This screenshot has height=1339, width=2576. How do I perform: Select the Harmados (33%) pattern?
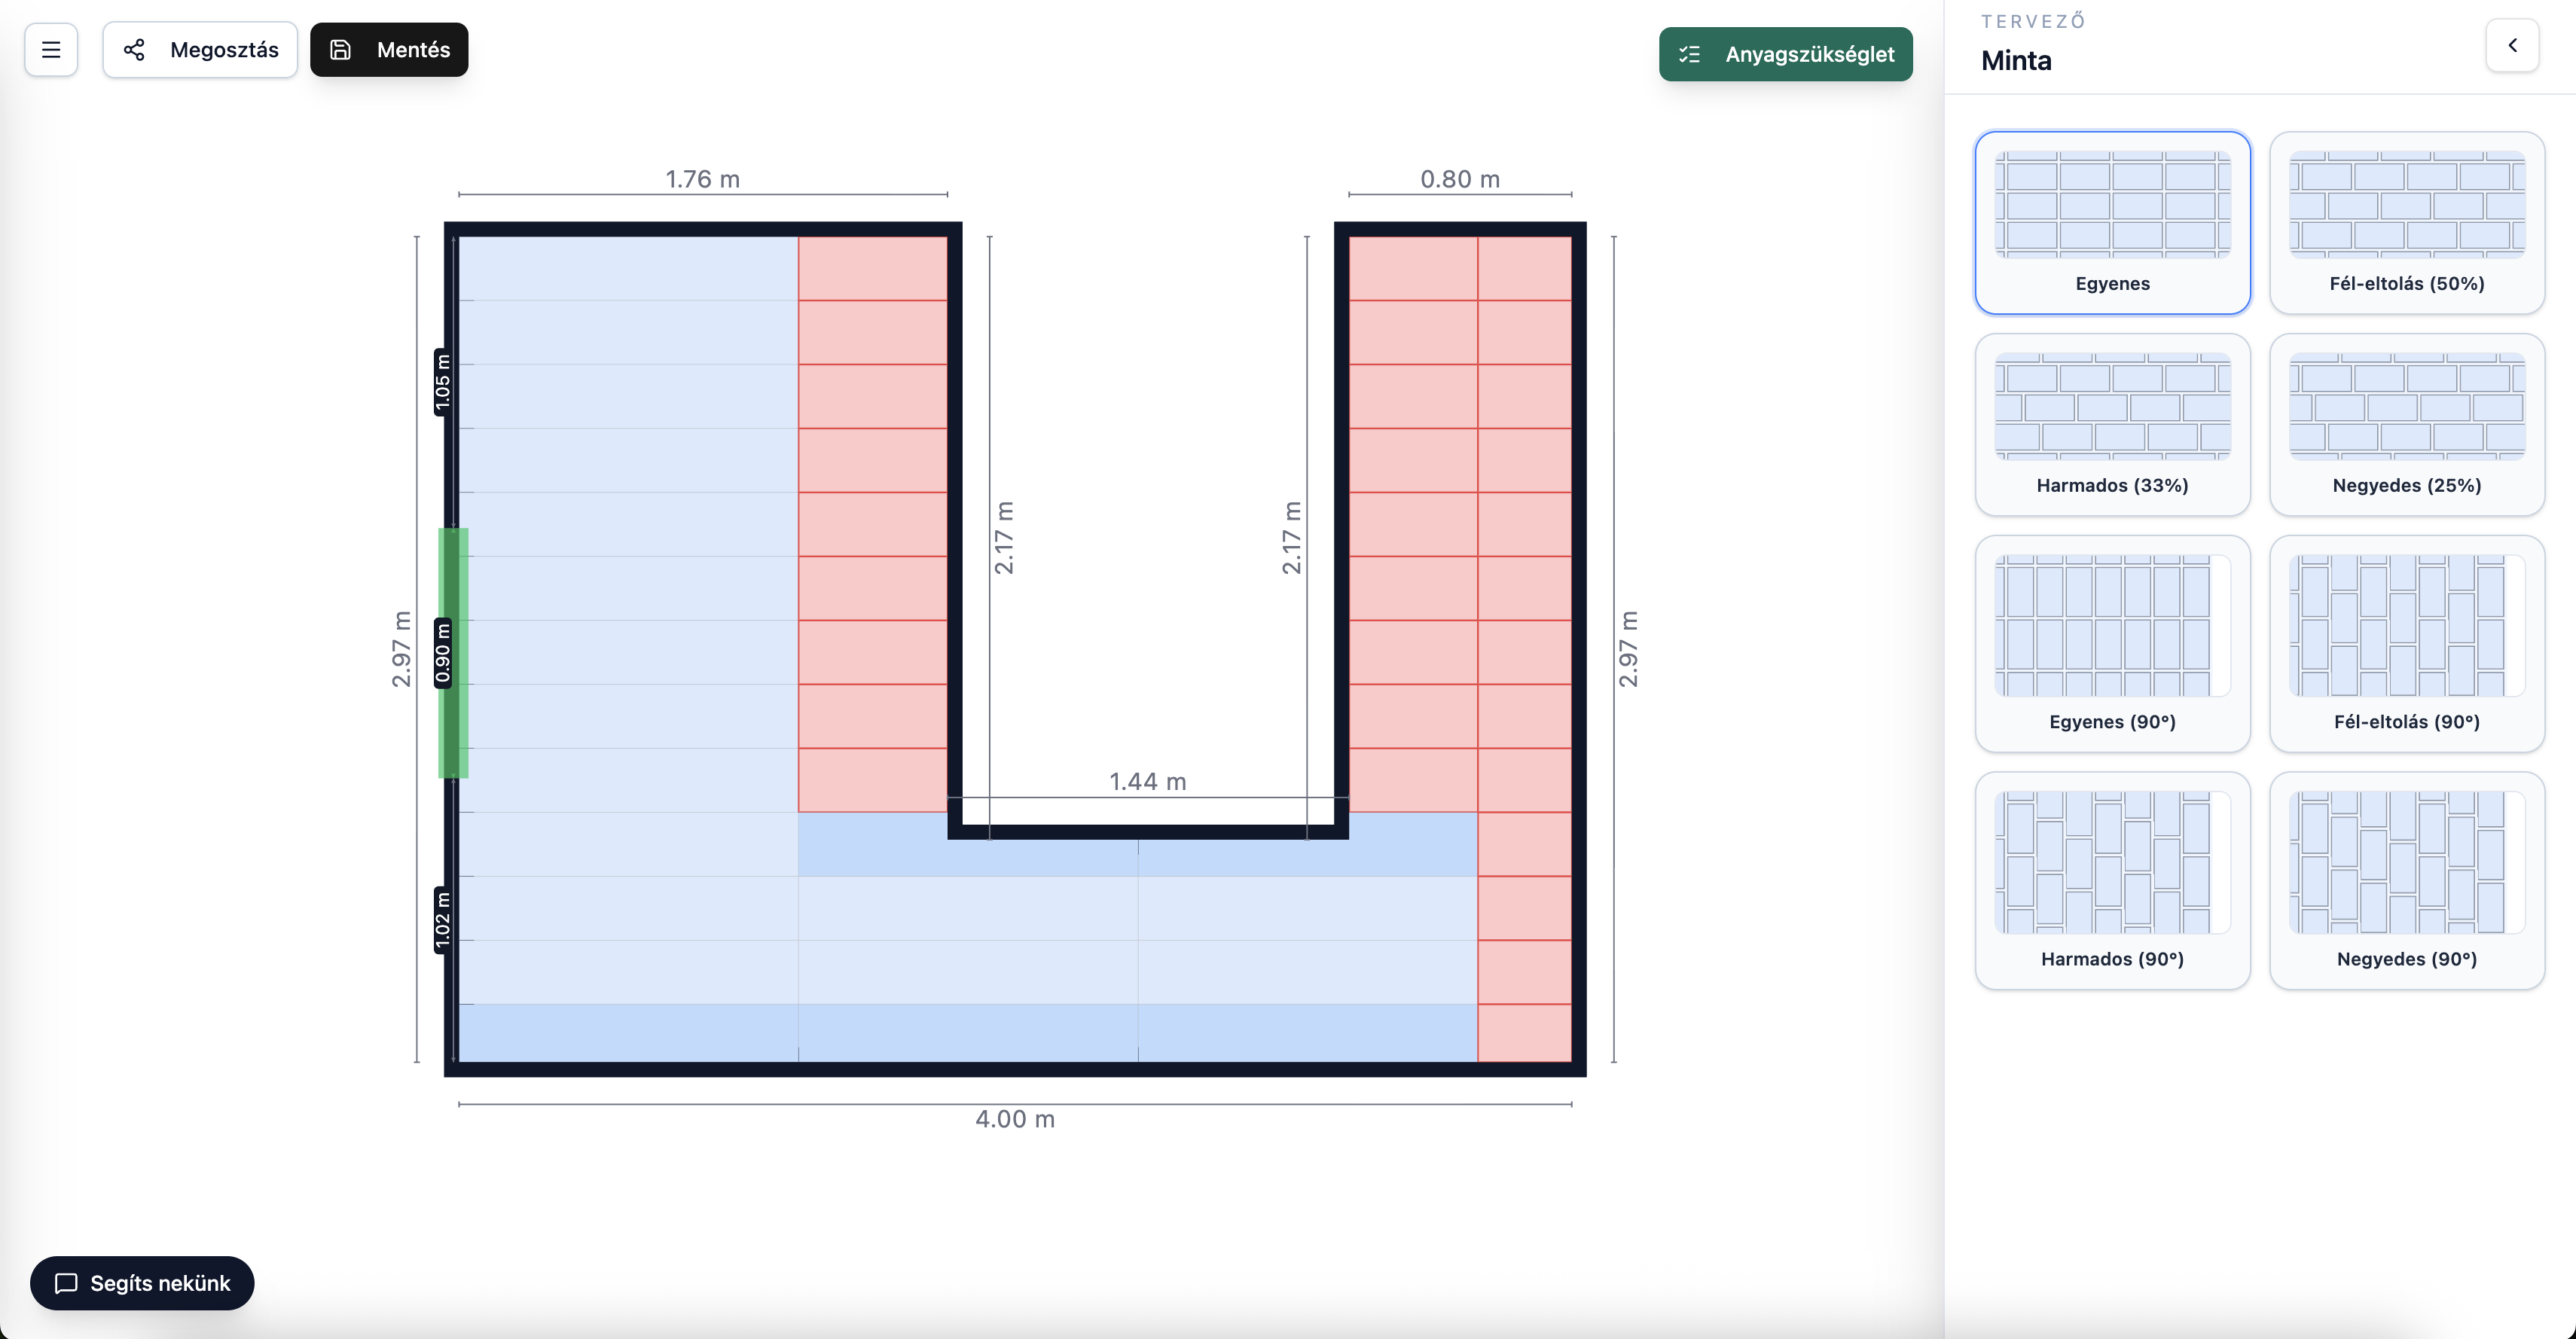[2112, 424]
